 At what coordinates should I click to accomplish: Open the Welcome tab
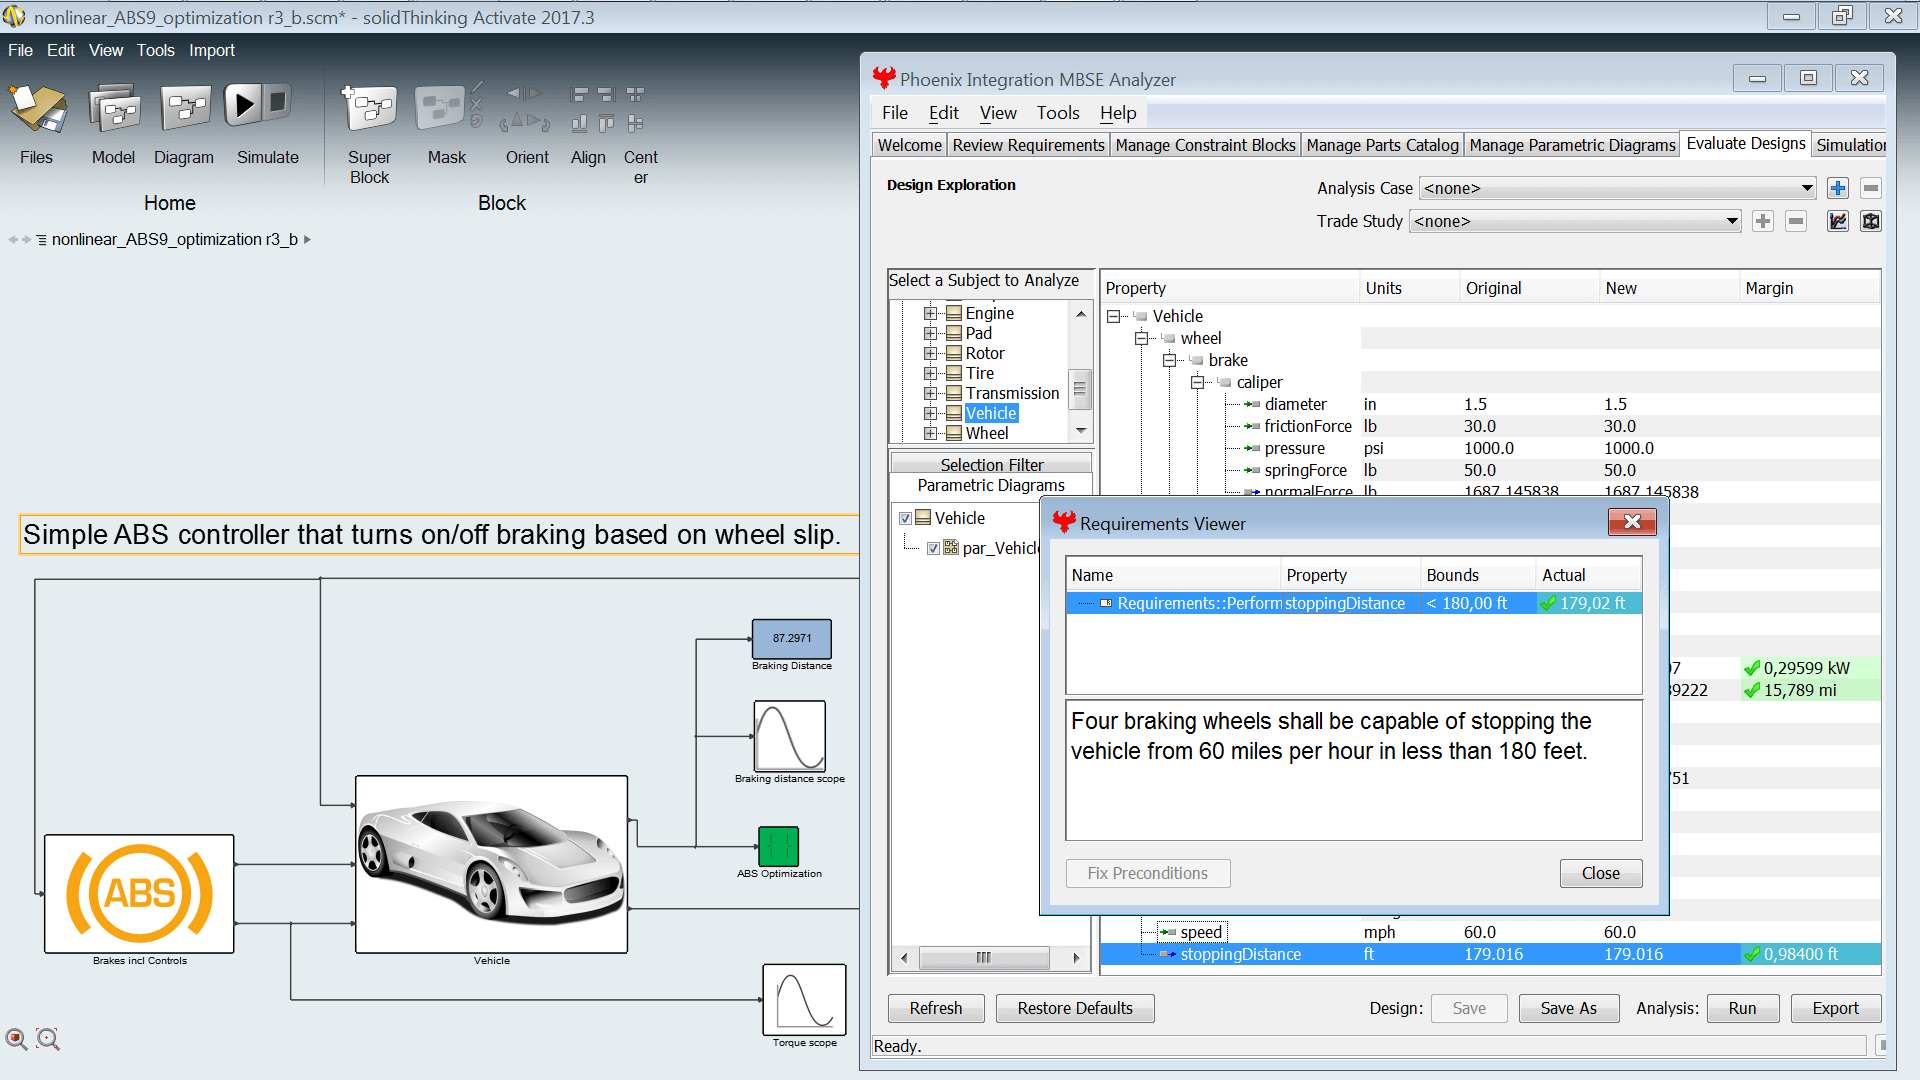(x=909, y=145)
